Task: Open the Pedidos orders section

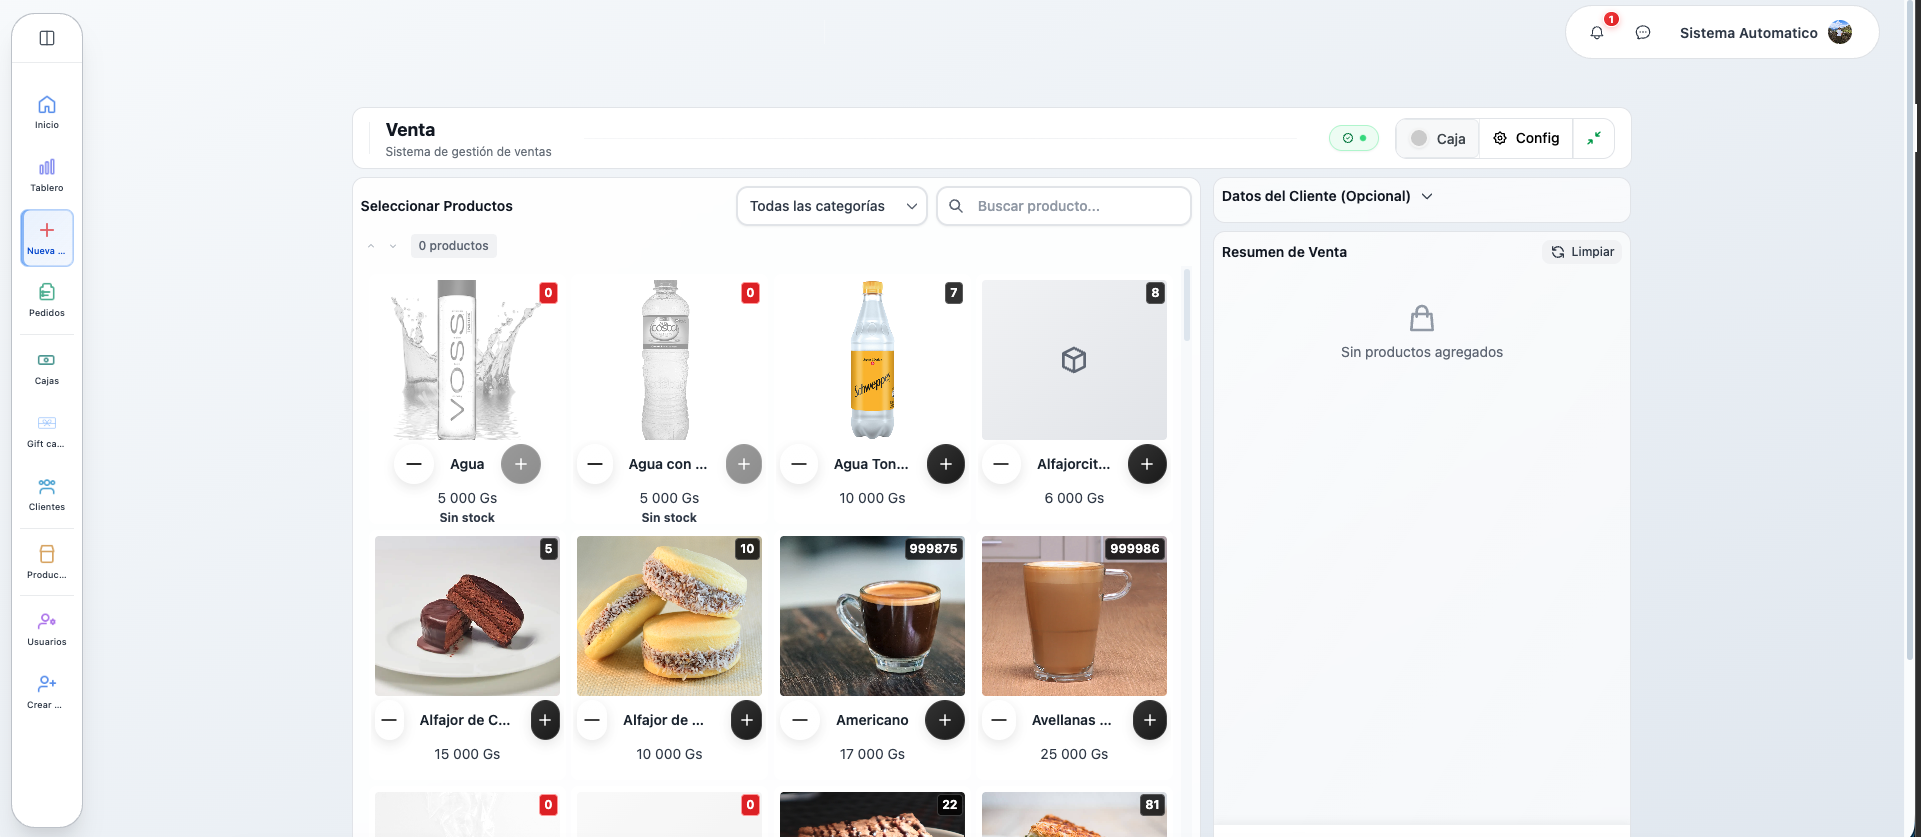Action: coord(47,300)
